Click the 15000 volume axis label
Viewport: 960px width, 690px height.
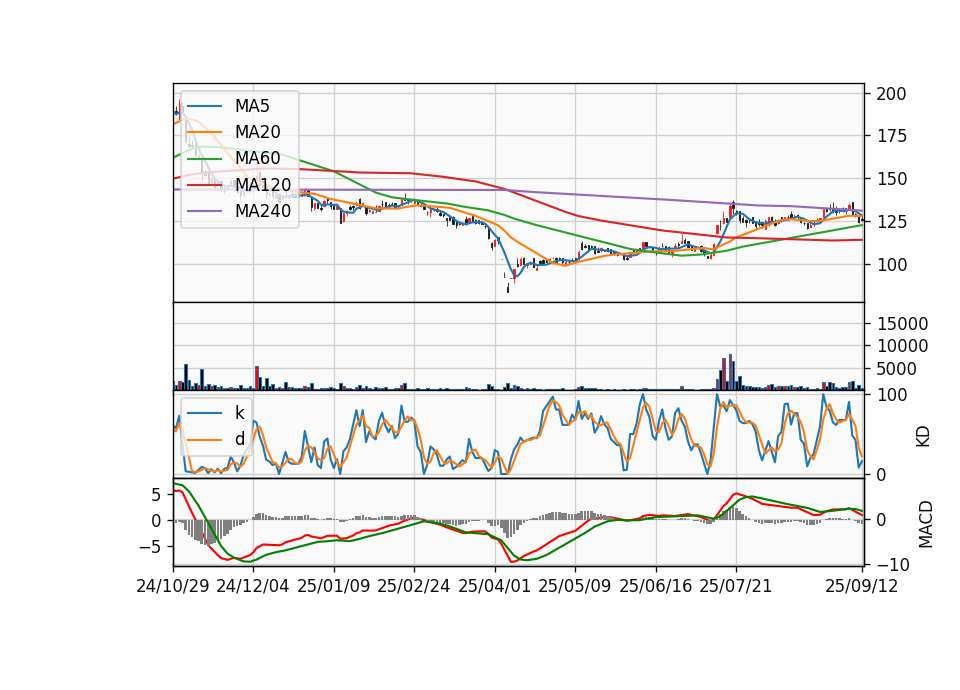pyautogui.click(x=902, y=324)
